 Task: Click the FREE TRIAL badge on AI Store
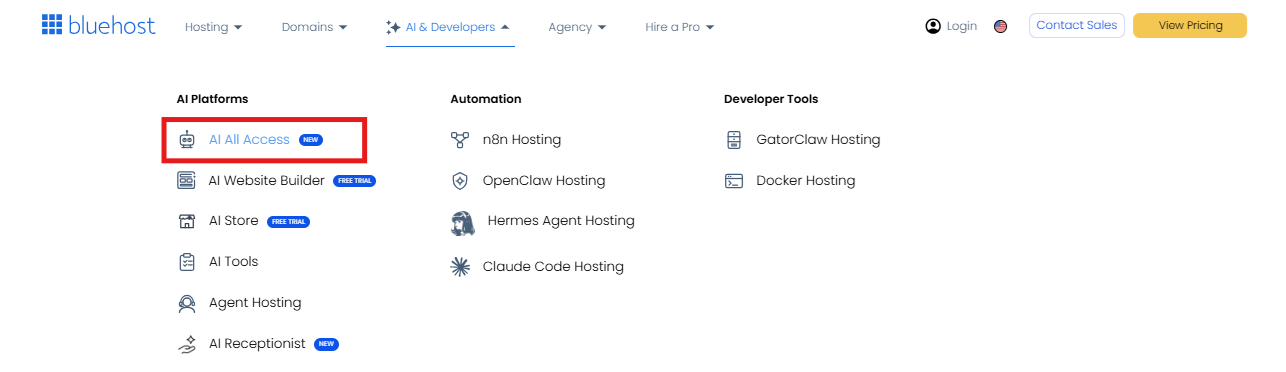click(x=288, y=222)
